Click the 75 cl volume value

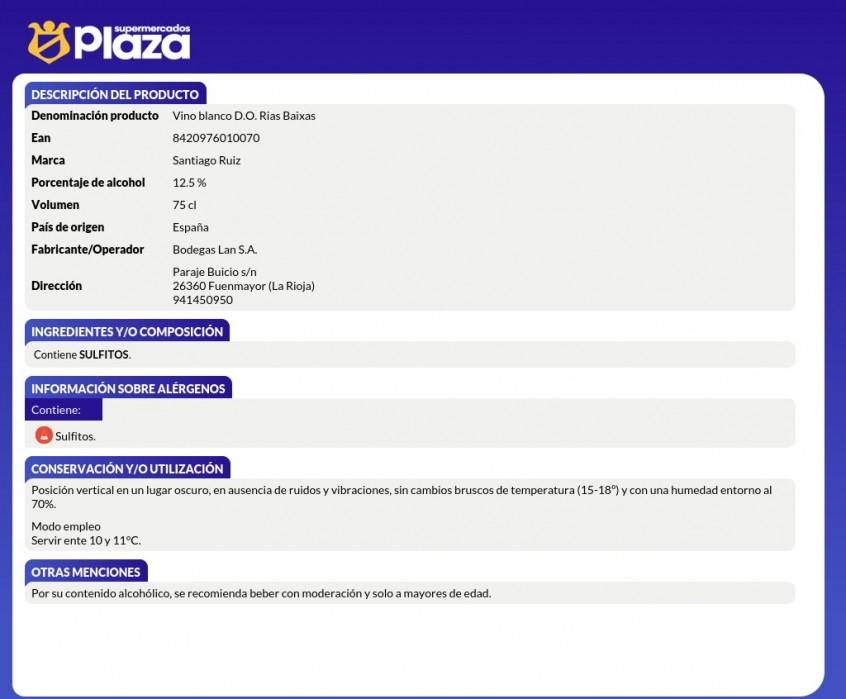185,205
